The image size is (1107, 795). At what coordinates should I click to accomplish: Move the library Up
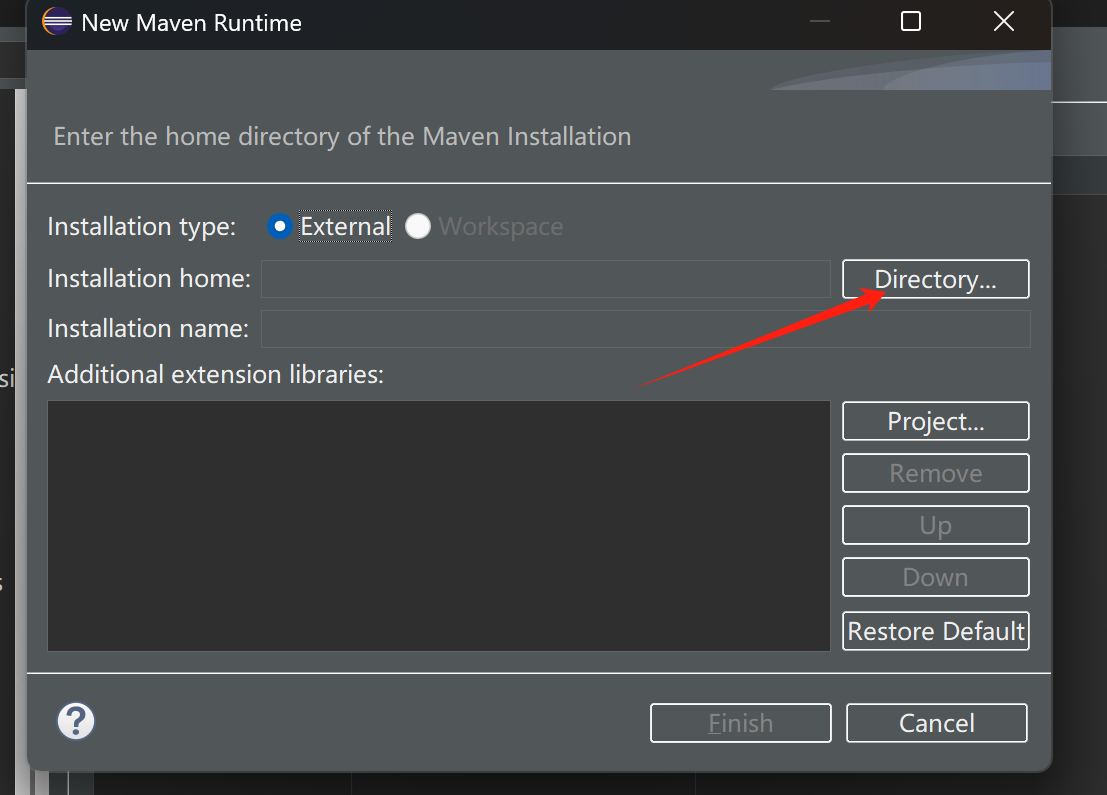pyautogui.click(x=935, y=525)
